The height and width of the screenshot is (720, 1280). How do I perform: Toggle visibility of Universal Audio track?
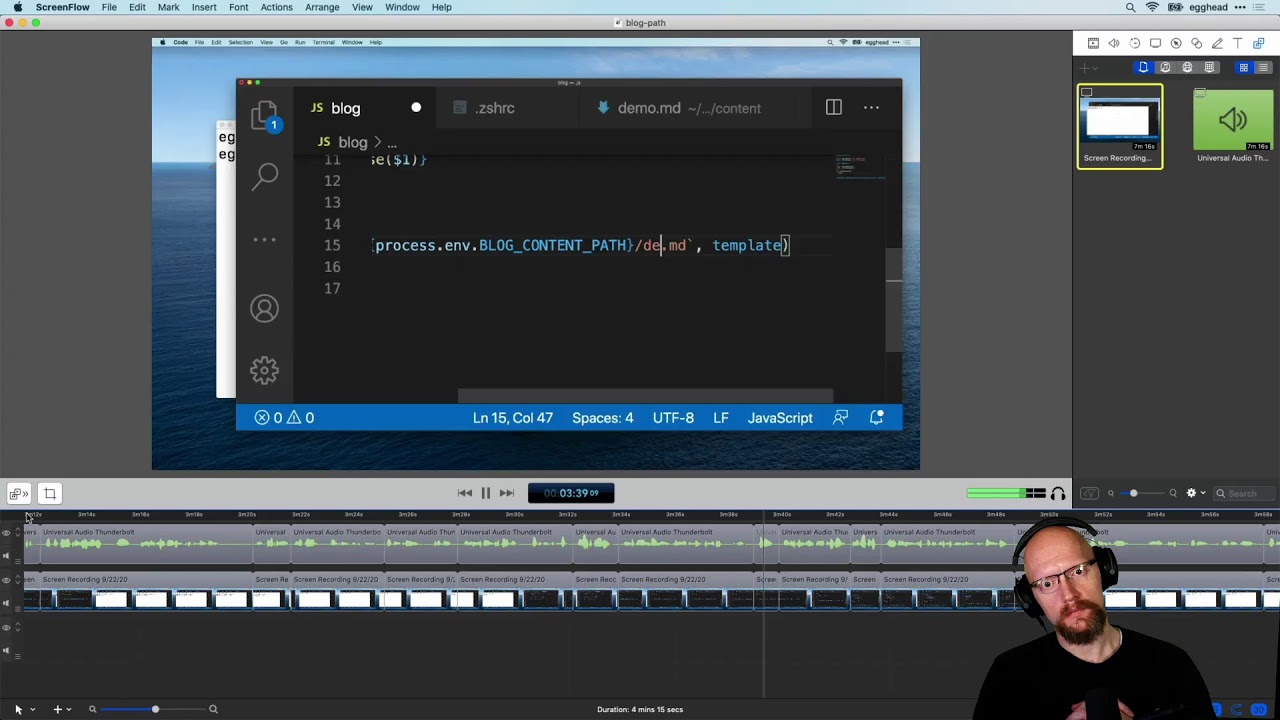tap(6, 532)
